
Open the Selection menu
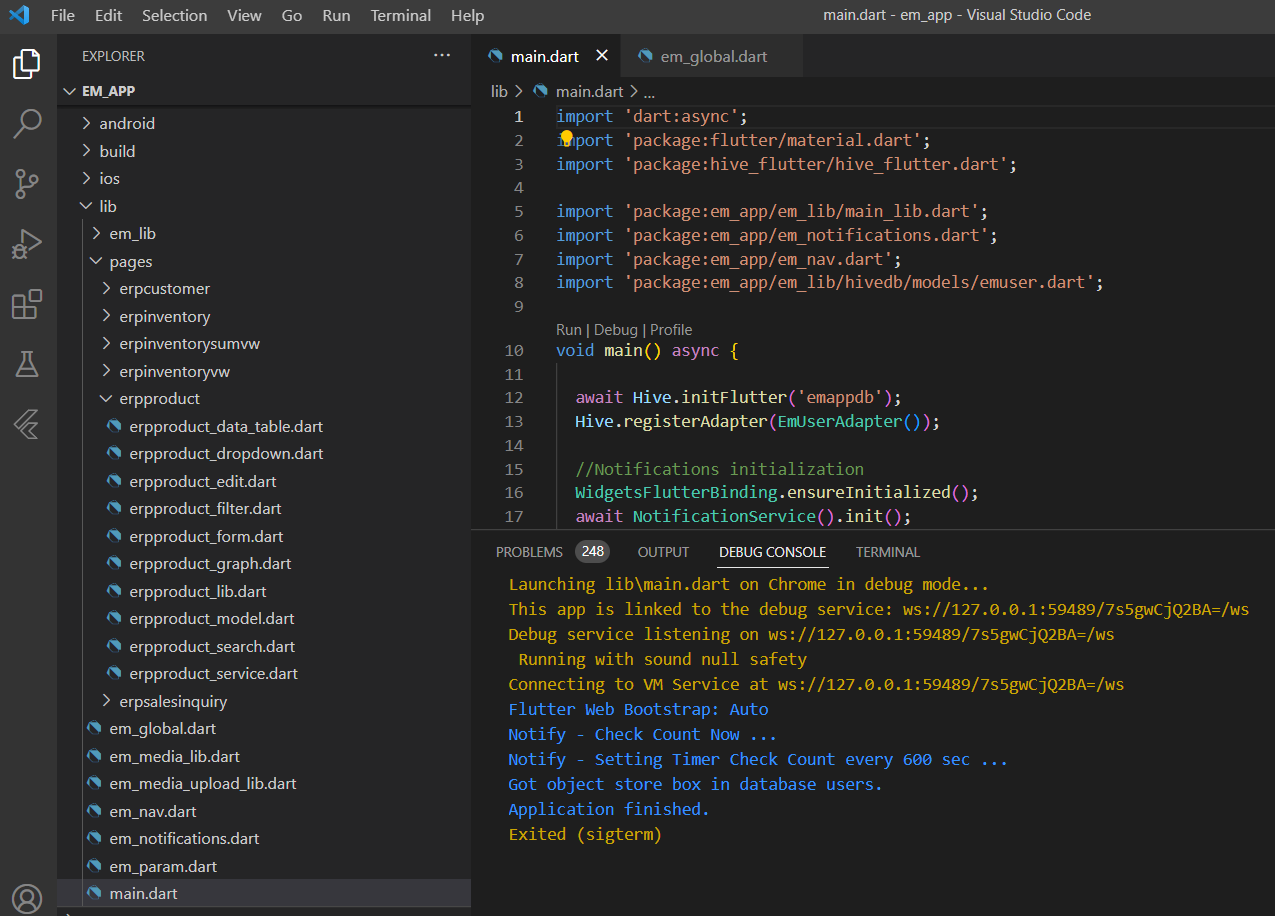pyautogui.click(x=174, y=15)
